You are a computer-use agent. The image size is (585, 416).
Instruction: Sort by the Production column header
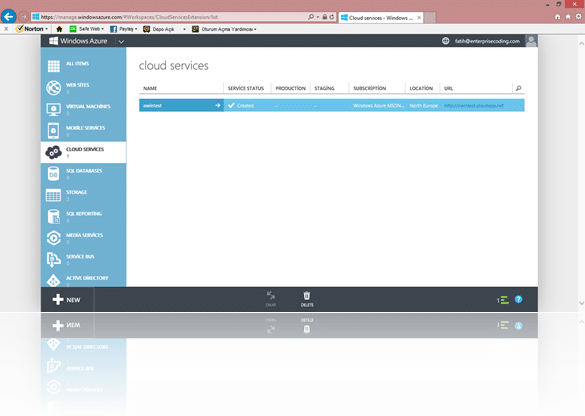tap(290, 88)
